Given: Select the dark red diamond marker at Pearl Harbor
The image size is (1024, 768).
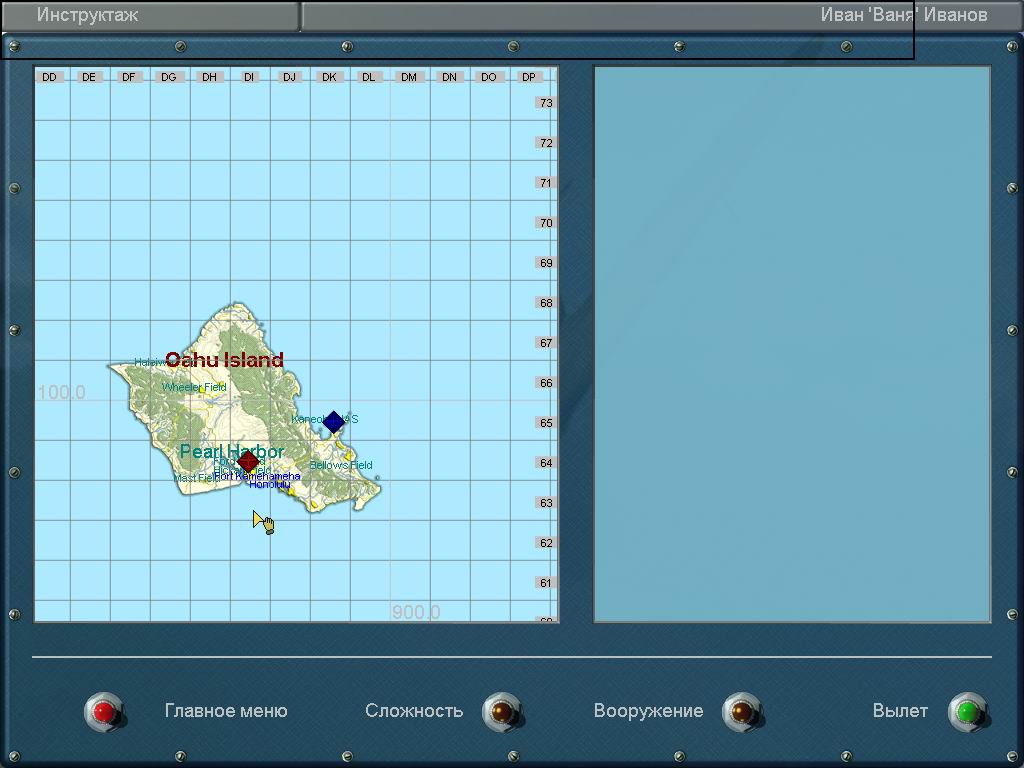Looking at the screenshot, I should [x=248, y=461].
